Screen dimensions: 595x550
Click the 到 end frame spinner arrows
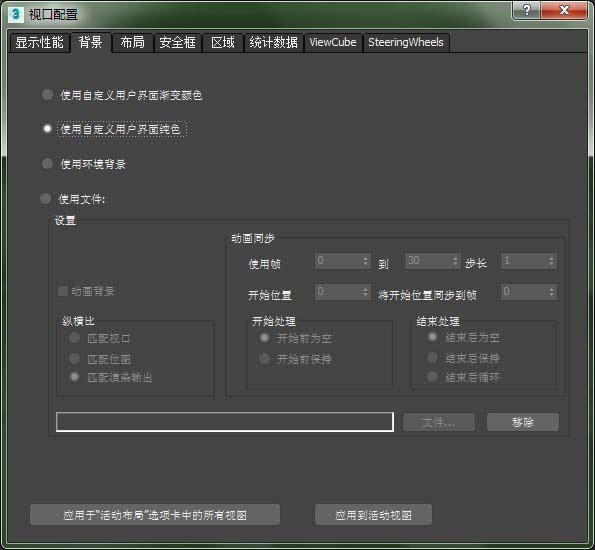pyautogui.click(x=455, y=261)
